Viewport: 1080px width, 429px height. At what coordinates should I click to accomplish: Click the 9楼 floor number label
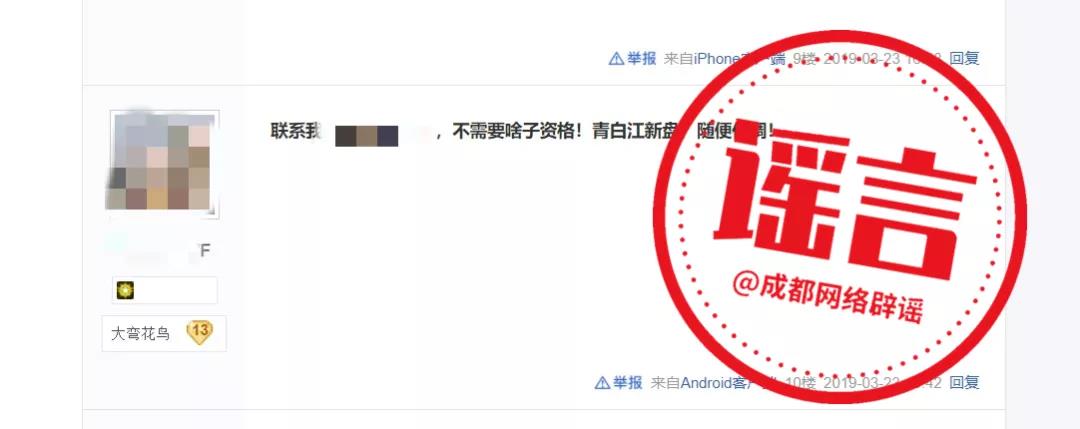[x=804, y=59]
